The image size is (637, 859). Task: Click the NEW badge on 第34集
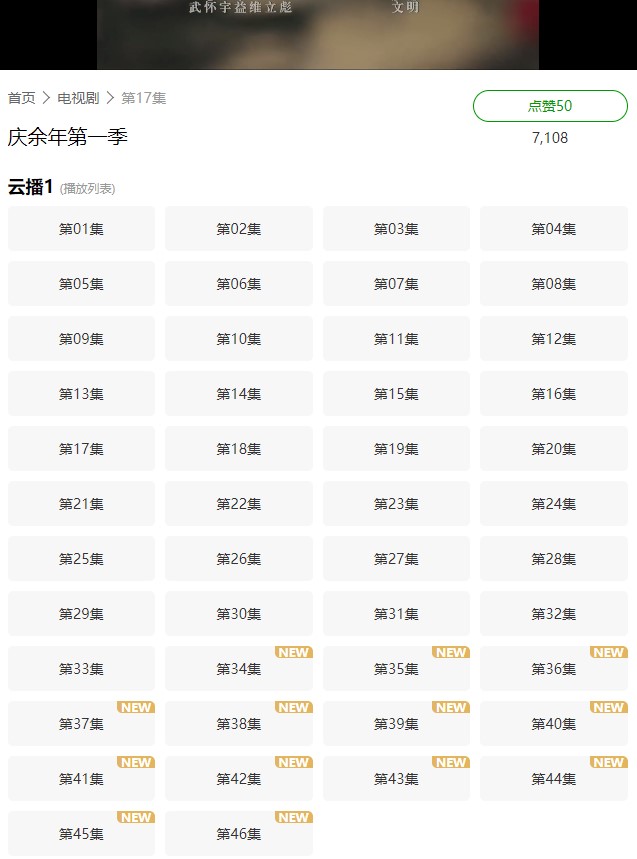(x=293, y=652)
